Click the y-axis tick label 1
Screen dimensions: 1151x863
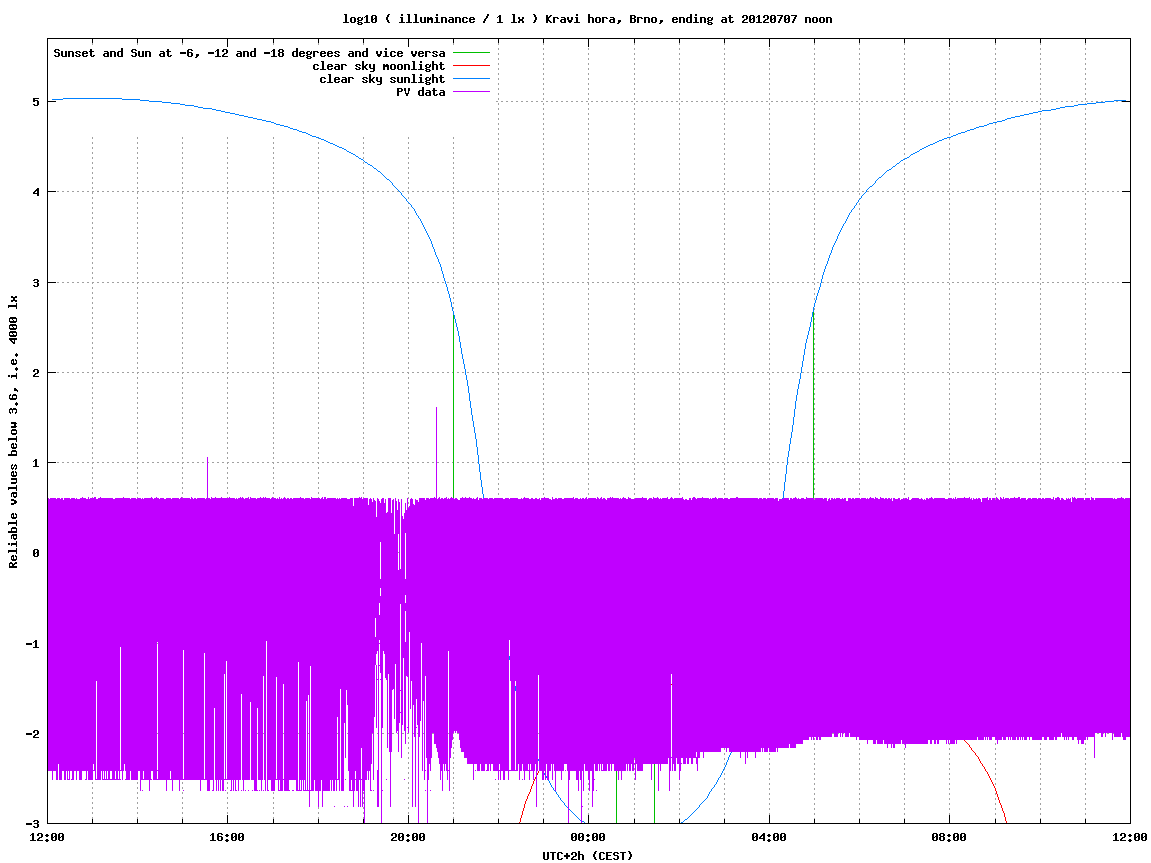tap(35, 463)
